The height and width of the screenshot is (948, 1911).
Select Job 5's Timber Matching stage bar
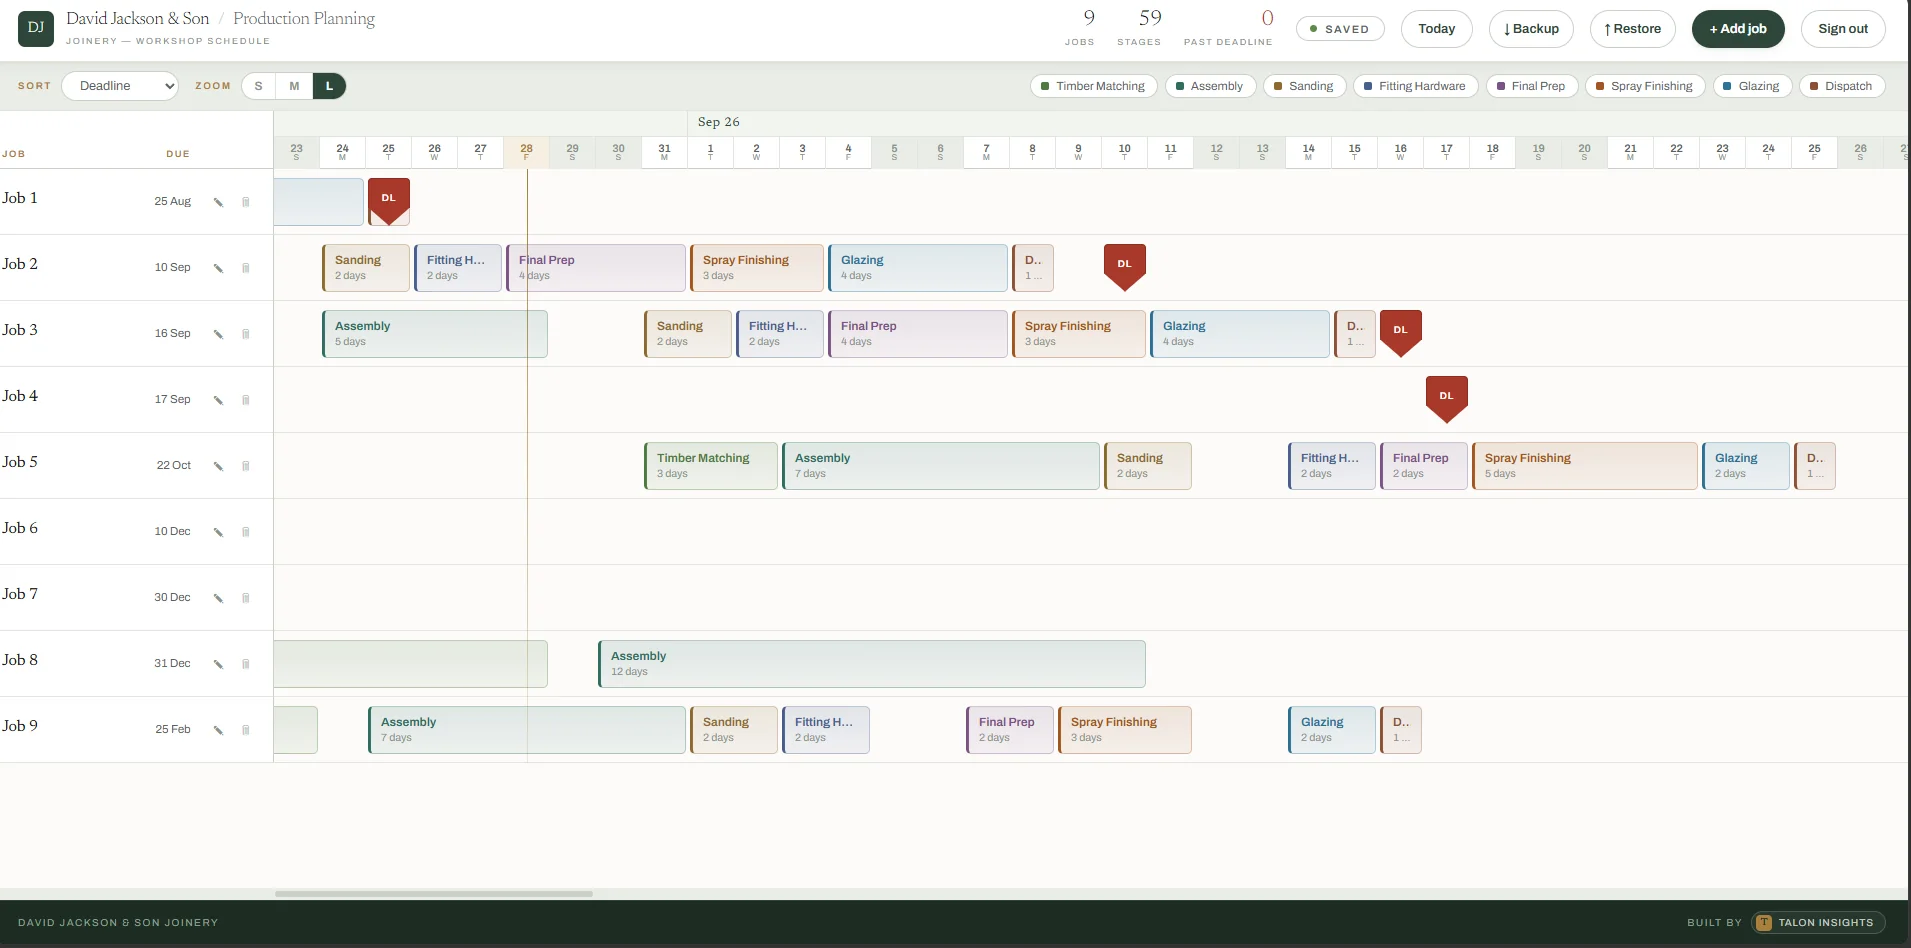711,466
